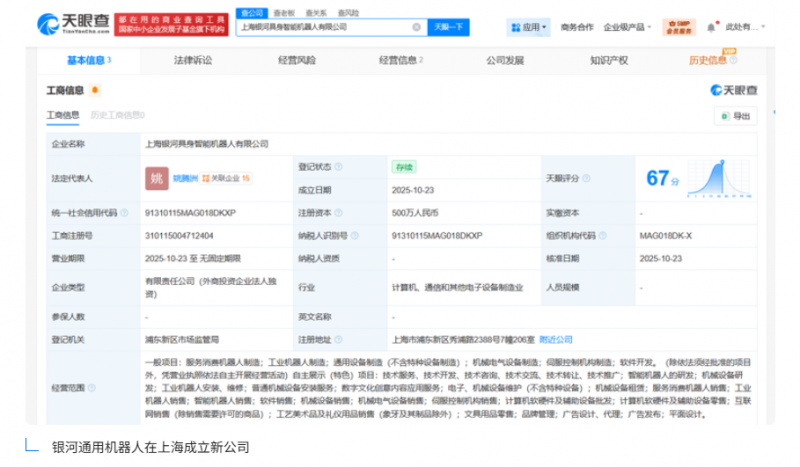The width and height of the screenshot is (800, 467).
Task: Open the user account dropdown 此处有...
Action: coord(745,27)
